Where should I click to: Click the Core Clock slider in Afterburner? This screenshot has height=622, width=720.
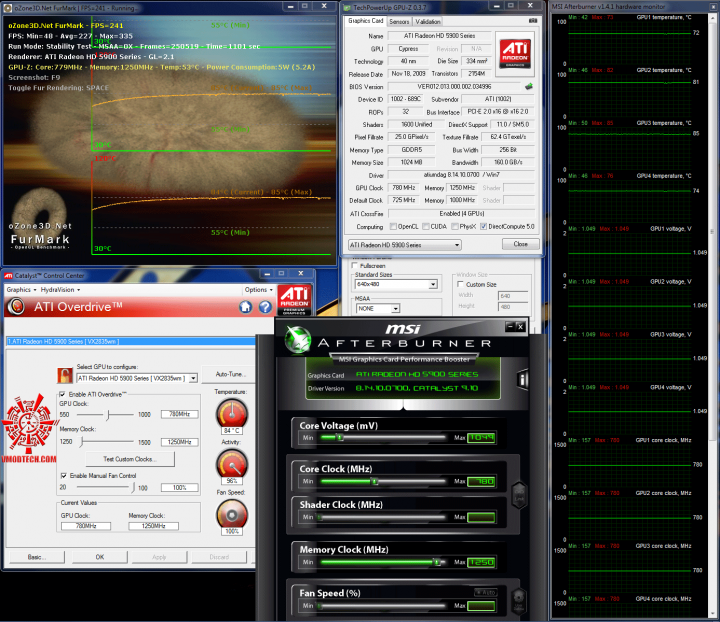382,482
